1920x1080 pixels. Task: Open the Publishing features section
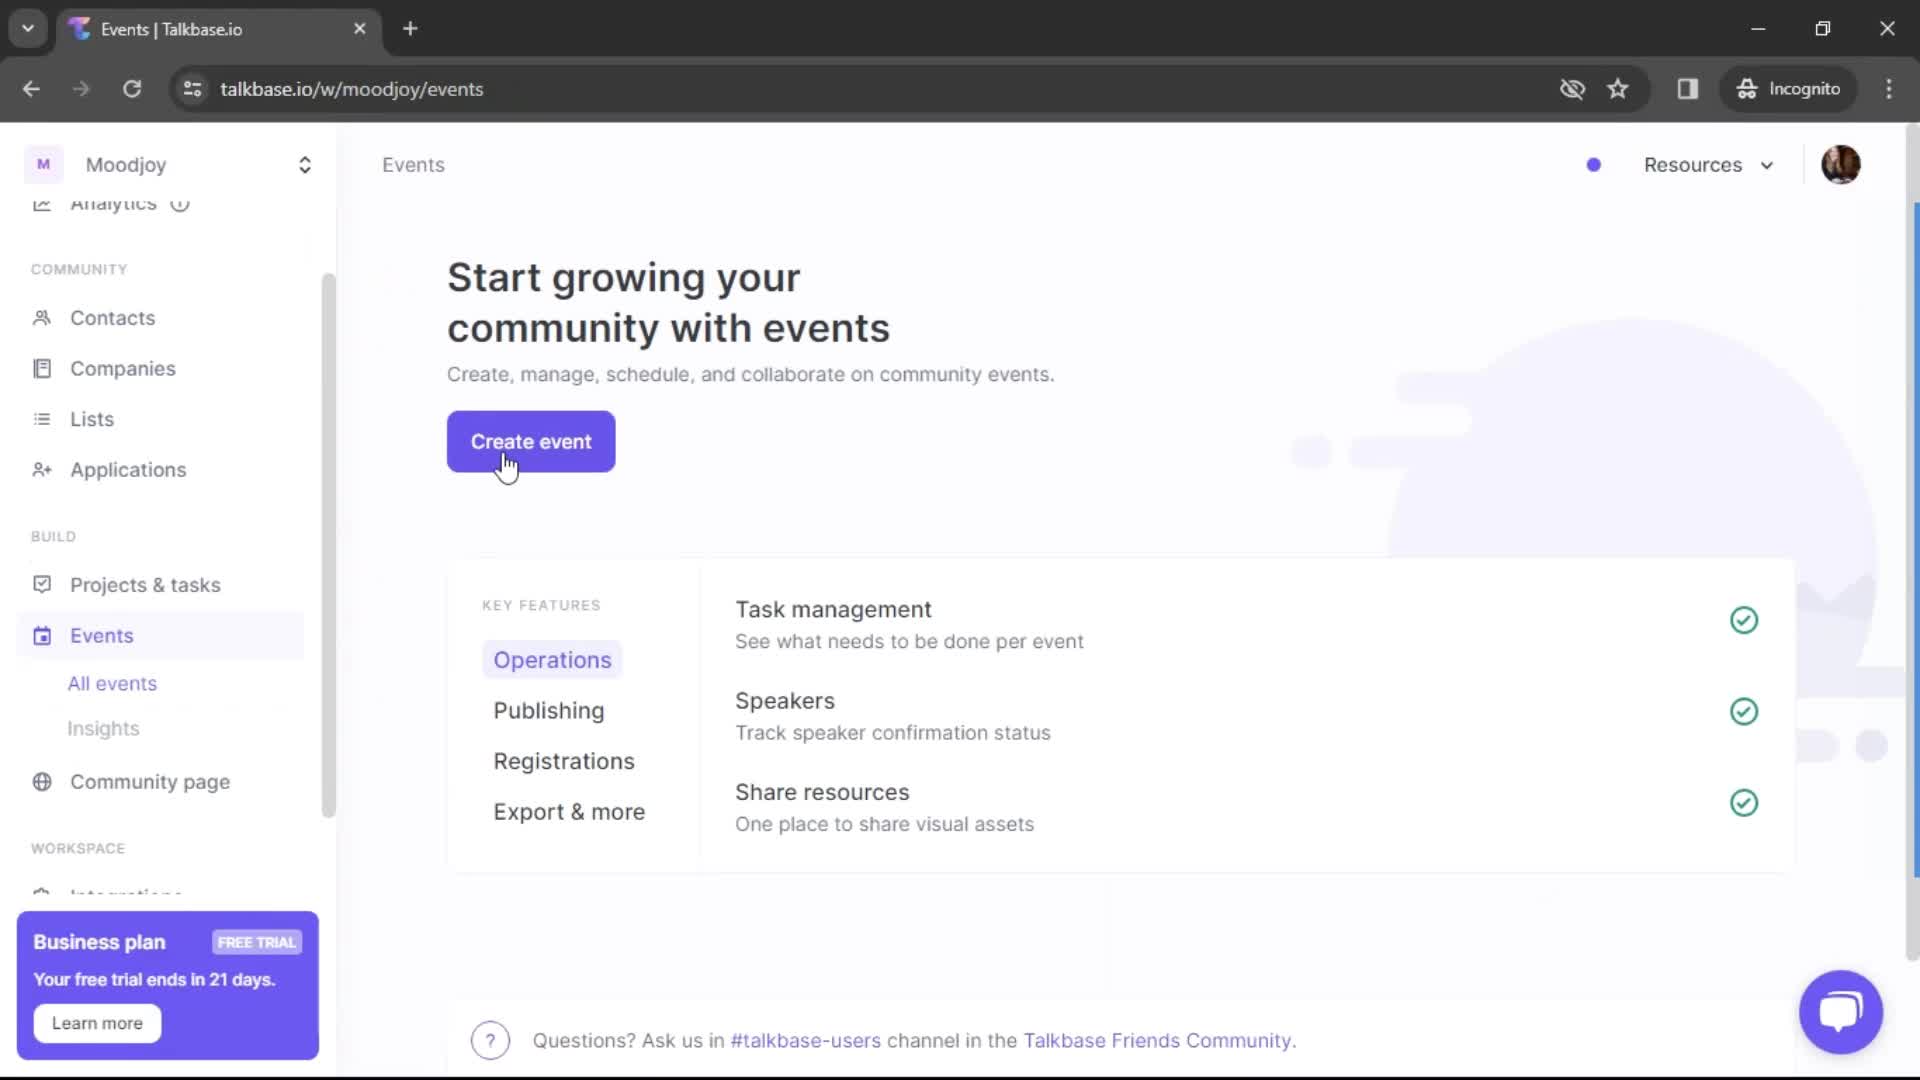[549, 711]
